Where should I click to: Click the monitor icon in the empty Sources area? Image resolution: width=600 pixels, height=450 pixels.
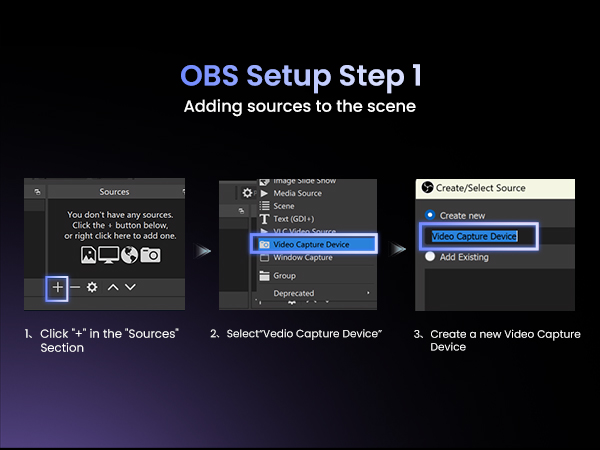tap(108, 254)
